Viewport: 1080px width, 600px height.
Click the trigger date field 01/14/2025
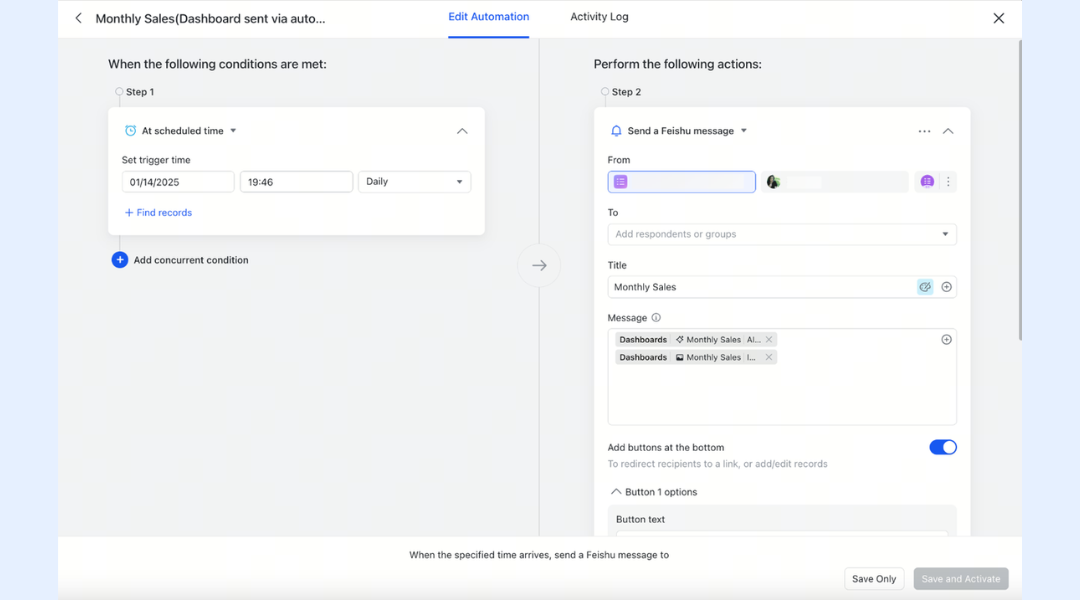[x=178, y=182]
